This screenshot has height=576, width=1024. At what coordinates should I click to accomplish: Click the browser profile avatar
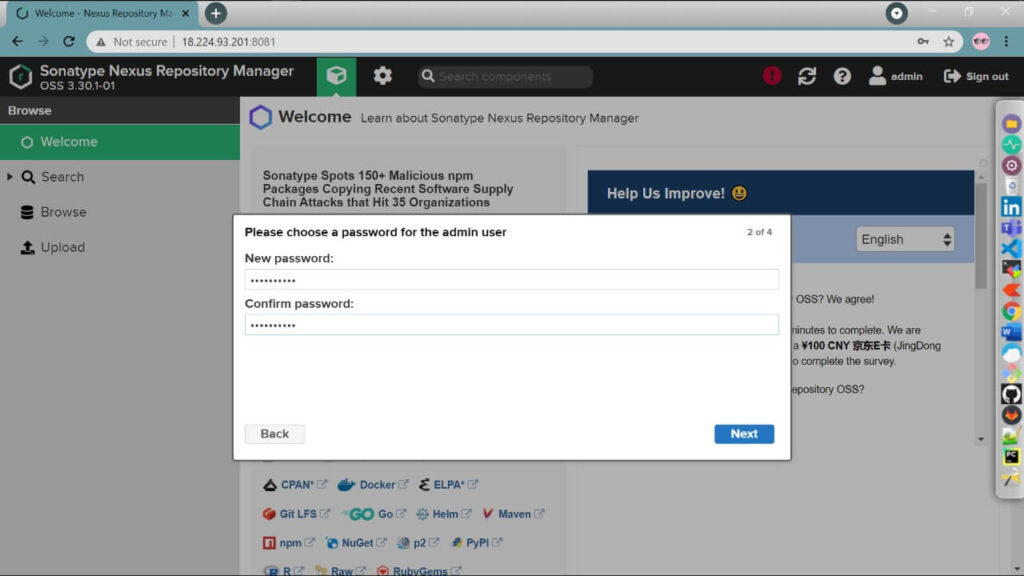point(980,42)
